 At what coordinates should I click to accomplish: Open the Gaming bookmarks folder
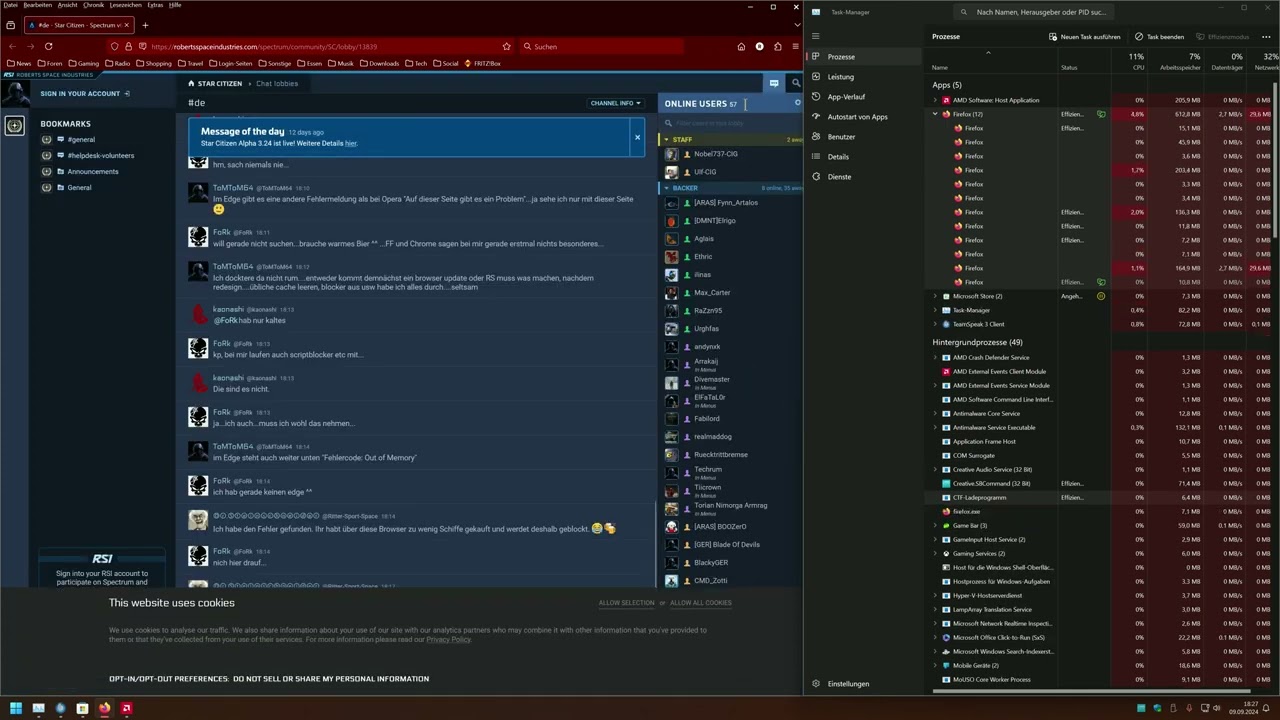coord(84,63)
